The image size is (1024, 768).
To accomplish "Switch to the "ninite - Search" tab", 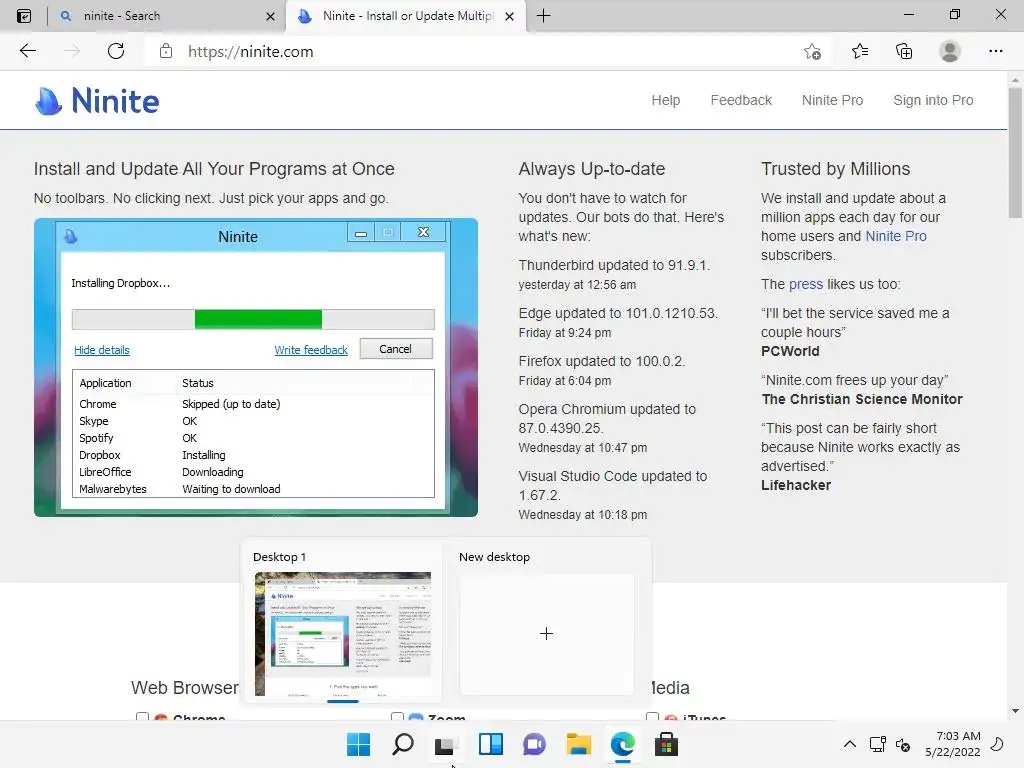I will click(167, 16).
